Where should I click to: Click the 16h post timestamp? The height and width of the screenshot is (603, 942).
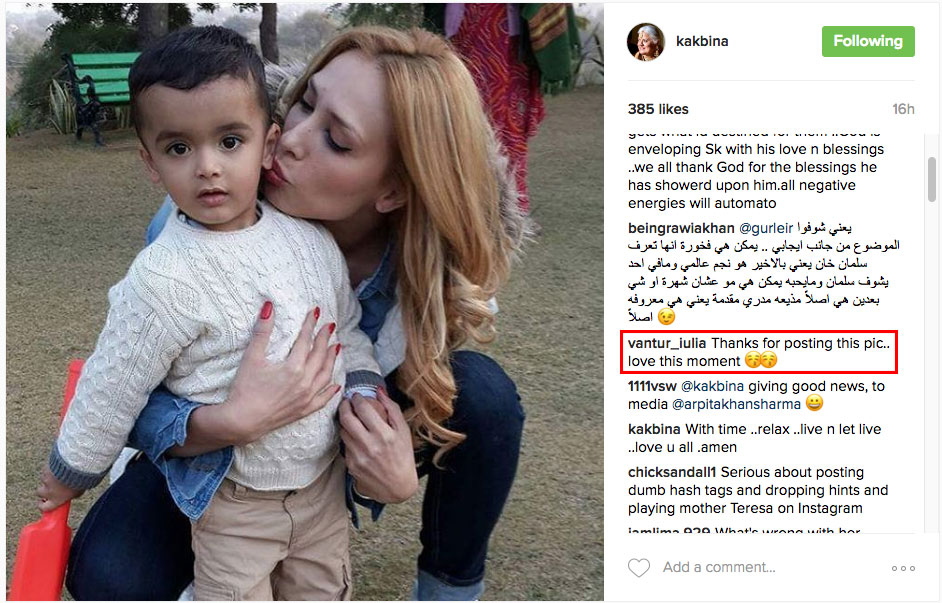[x=903, y=109]
